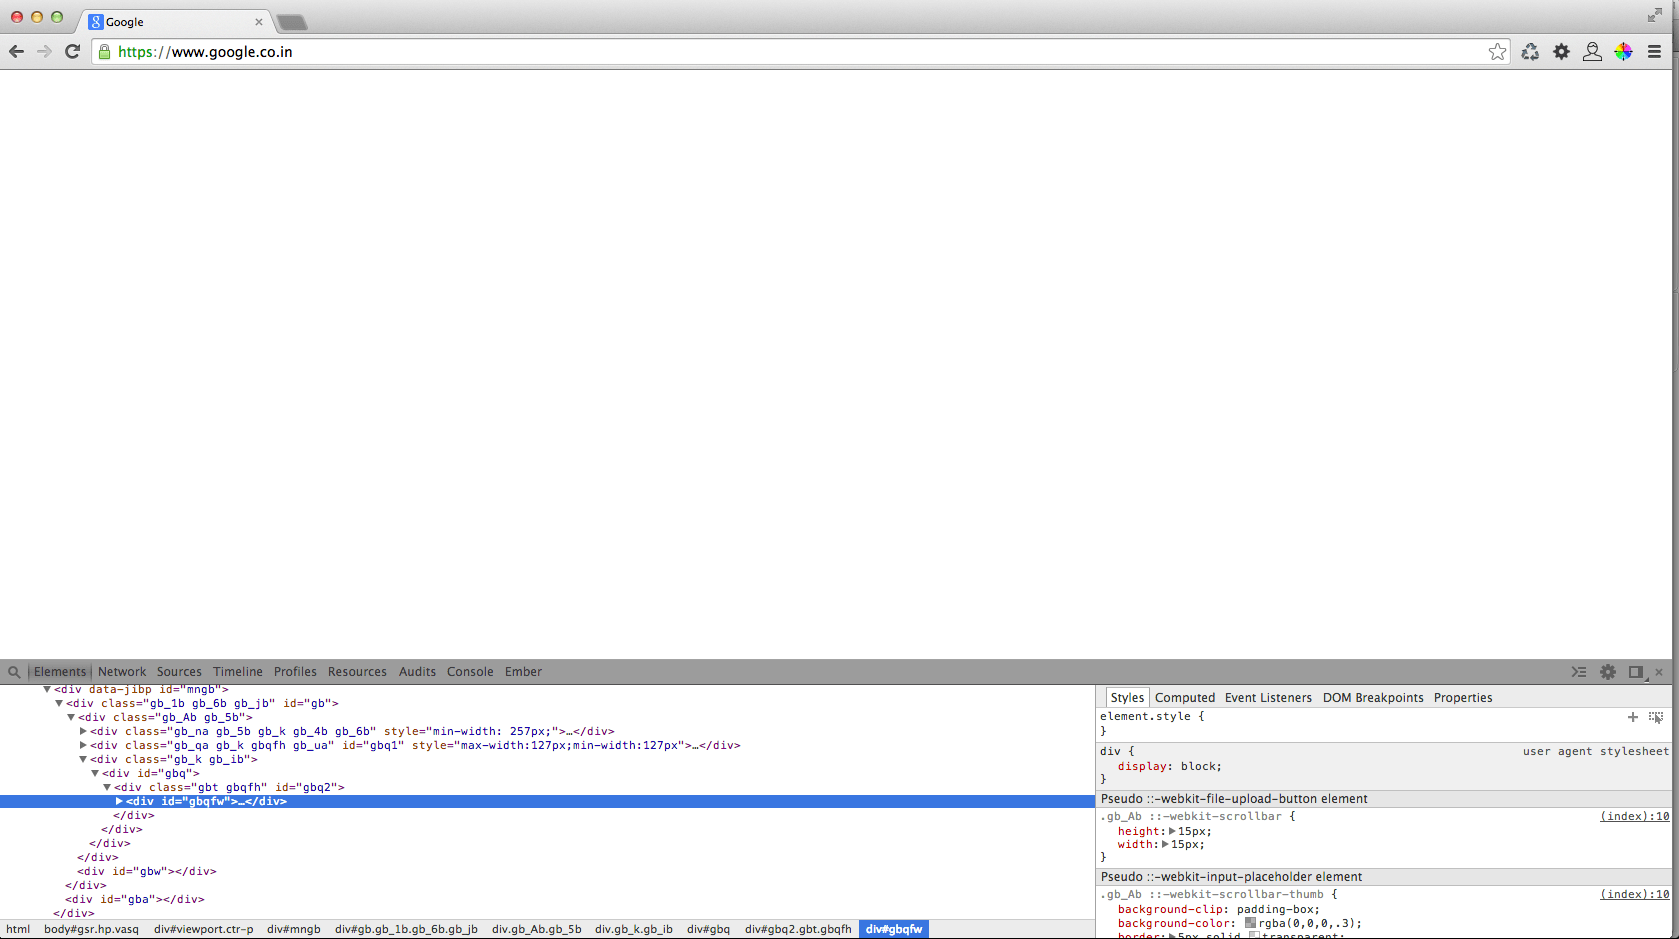Image resolution: width=1679 pixels, height=939 pixels.
Task: Follow the (index):10 stylesheet link
Action: [1633, 816]
